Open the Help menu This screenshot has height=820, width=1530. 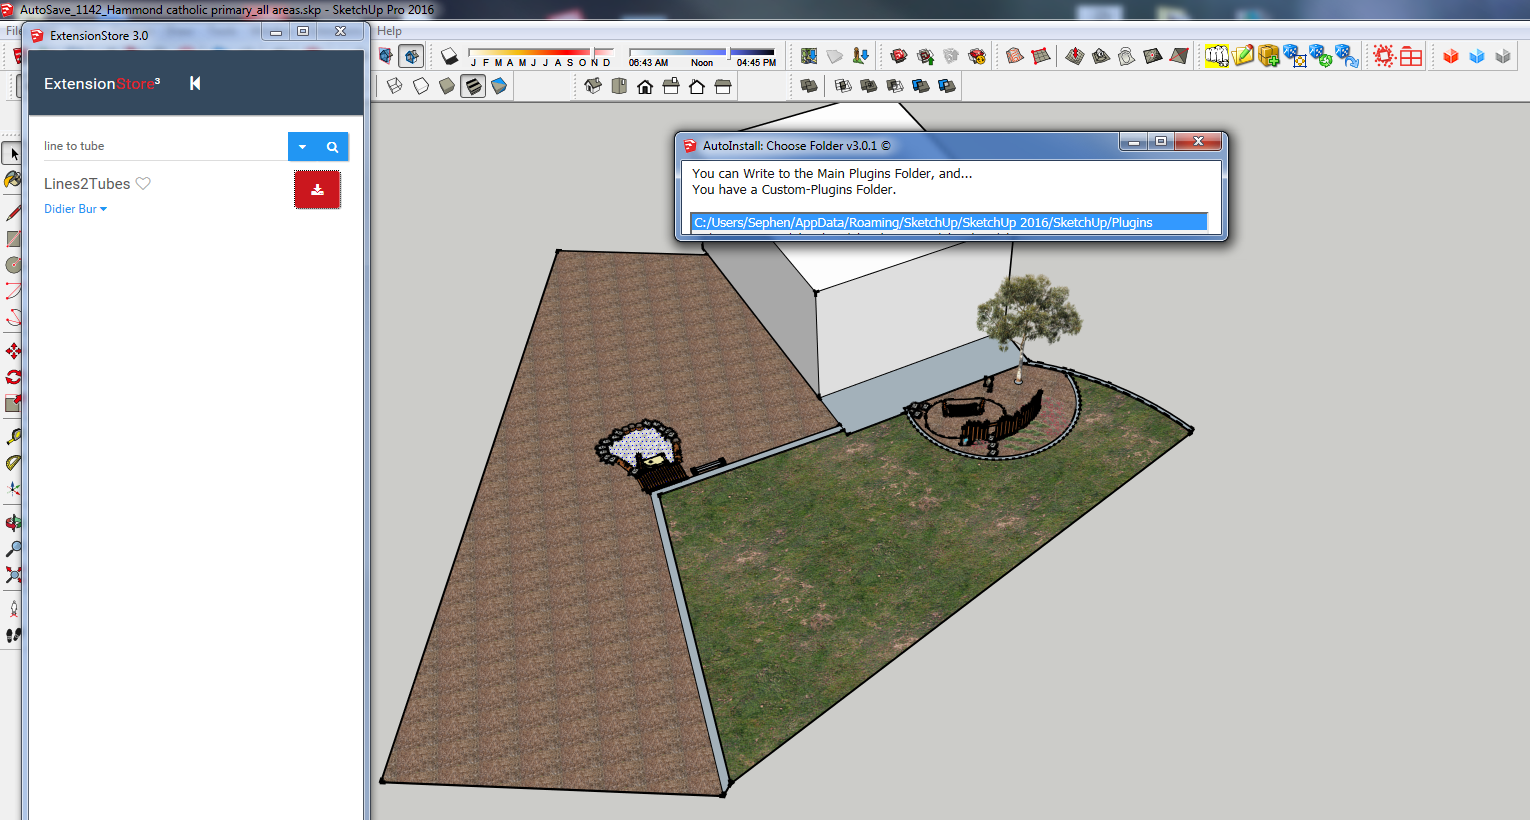pos(389,31)
